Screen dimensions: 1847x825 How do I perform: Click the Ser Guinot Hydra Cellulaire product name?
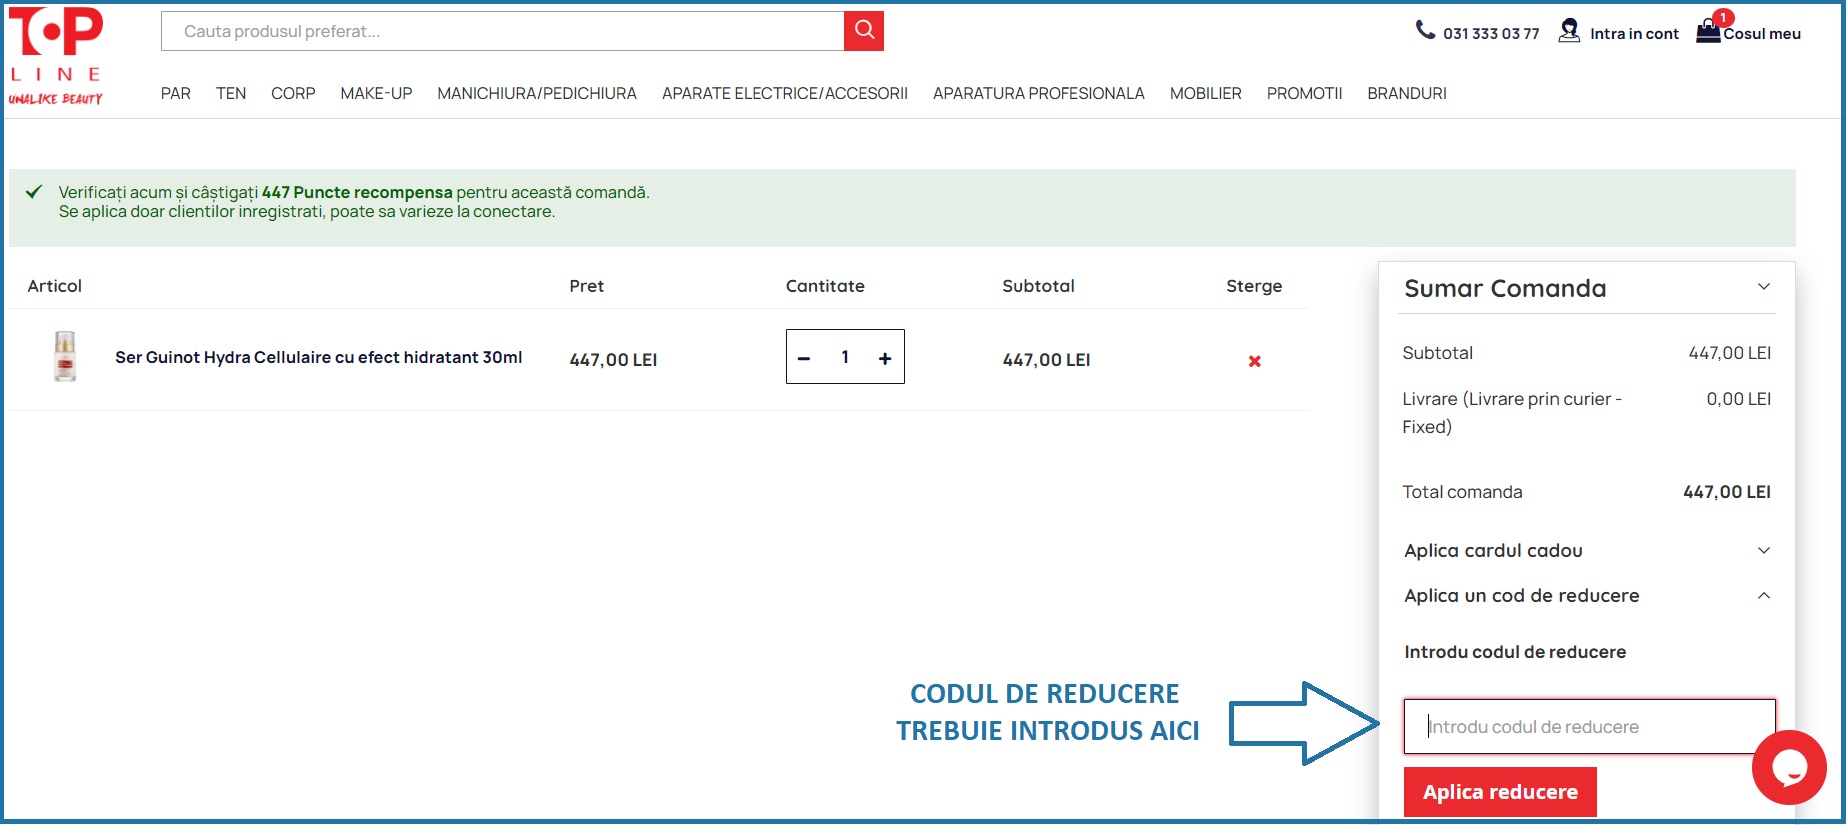[x=318, y=357]
